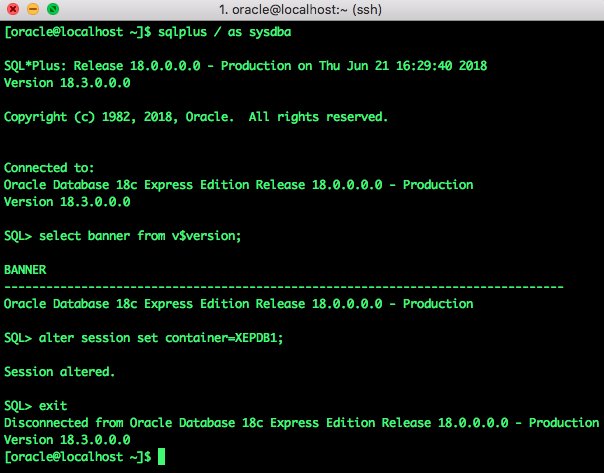Click the banner result row under dashes
The height and width of the screenshot is (473, 604).
(238, 304)
